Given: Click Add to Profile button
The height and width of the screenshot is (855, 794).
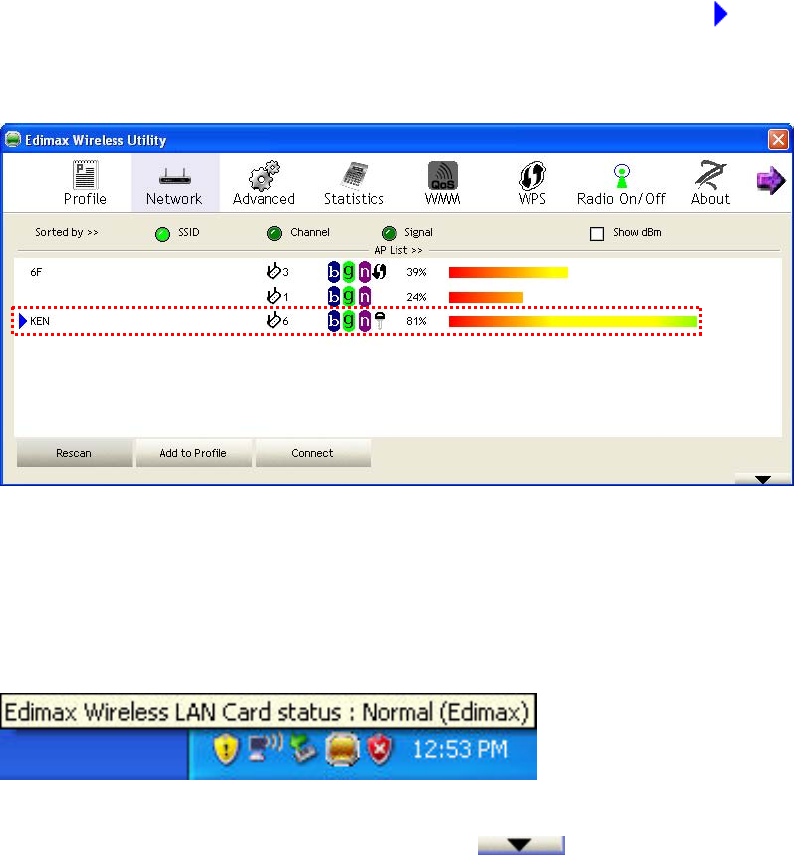Looking at the screenshot, I should tap(193, 453).
